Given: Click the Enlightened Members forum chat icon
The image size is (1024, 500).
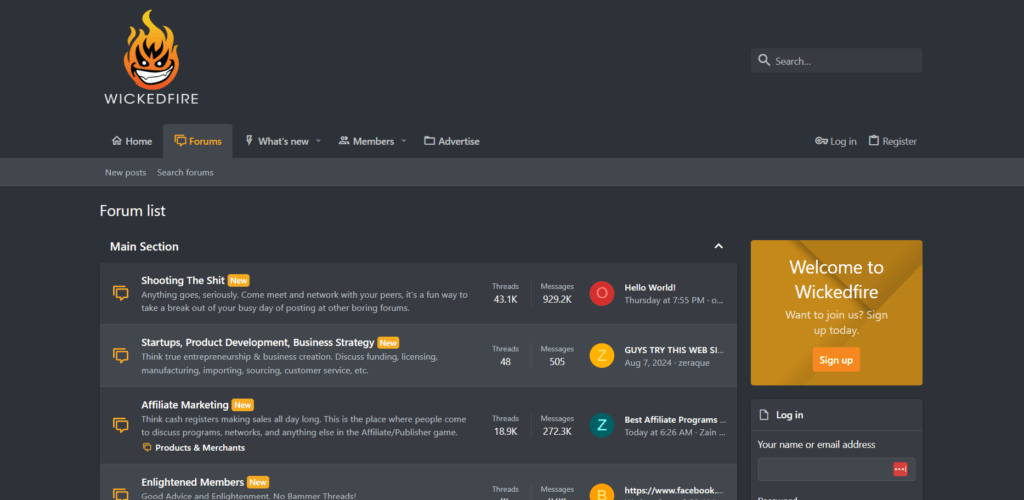Looking at the screenshot, I should [121, 494].
